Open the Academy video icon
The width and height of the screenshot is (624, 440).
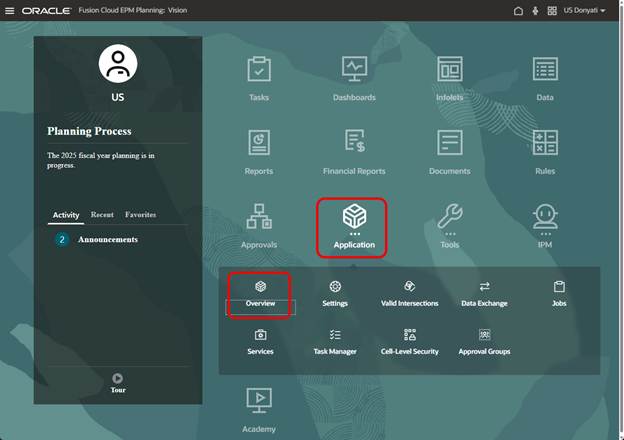[259, 401]
